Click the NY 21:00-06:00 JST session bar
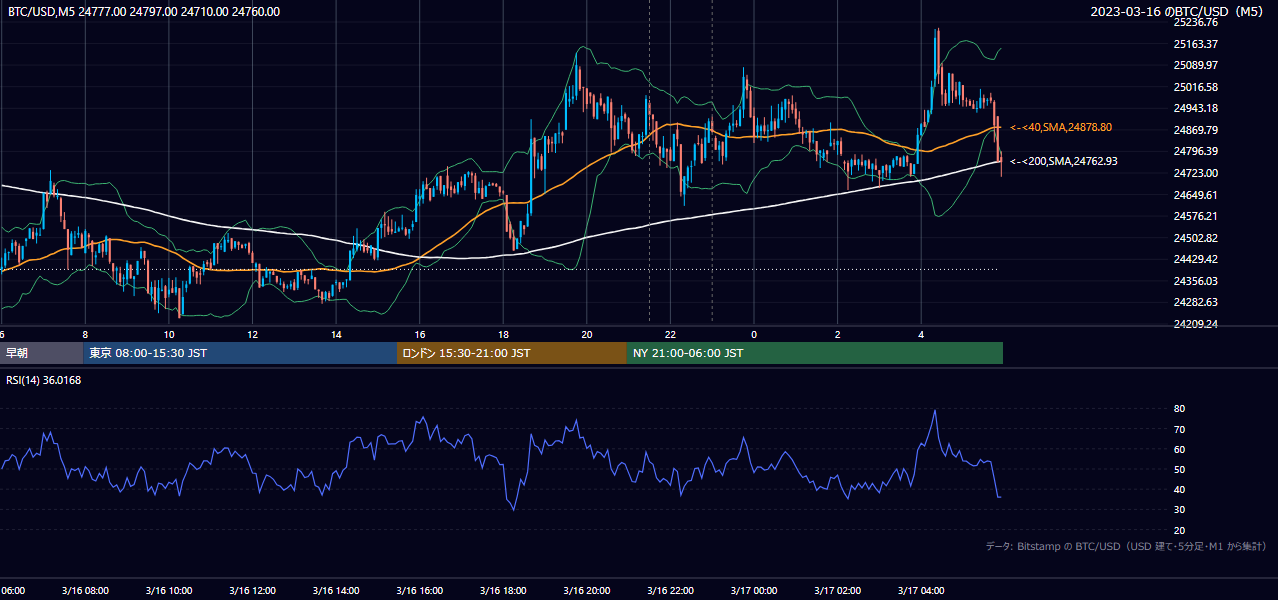The image size is (1278, 600). [x=815, y=353]
